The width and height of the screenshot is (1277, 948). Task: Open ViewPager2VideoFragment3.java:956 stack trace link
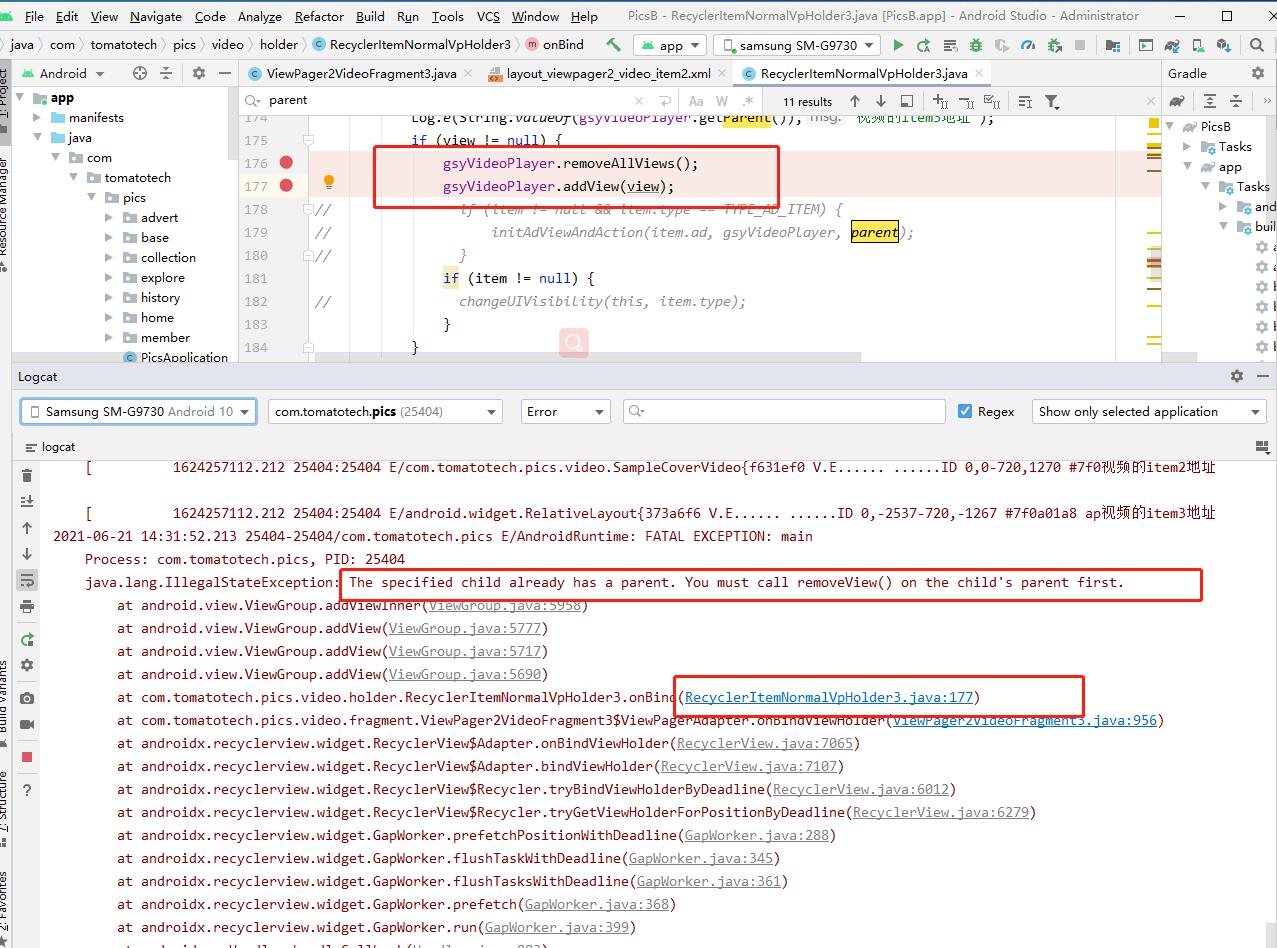point(1024,720)
